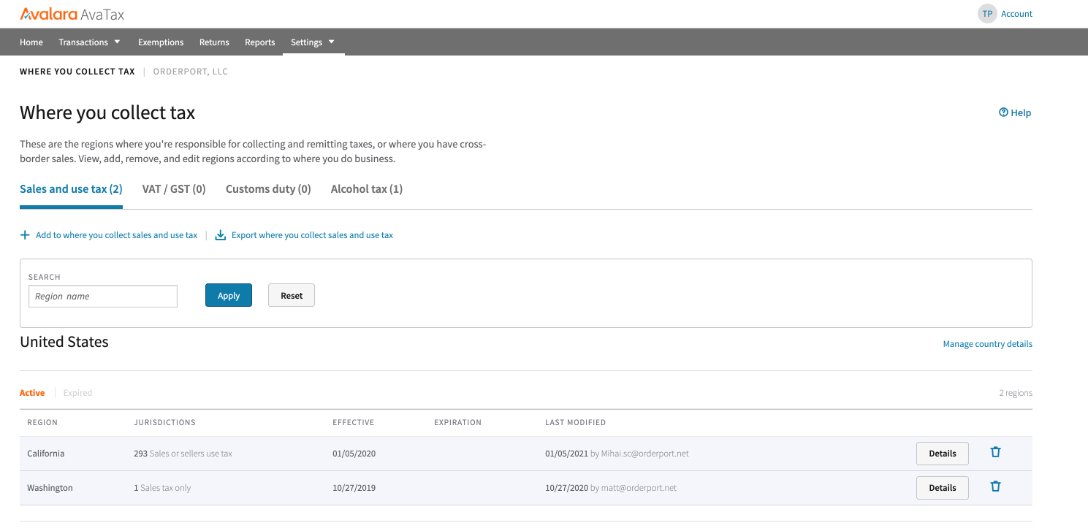Show Expired regions filter
The width and height of the screenshot is (1088, 531).
click(78, 393)
